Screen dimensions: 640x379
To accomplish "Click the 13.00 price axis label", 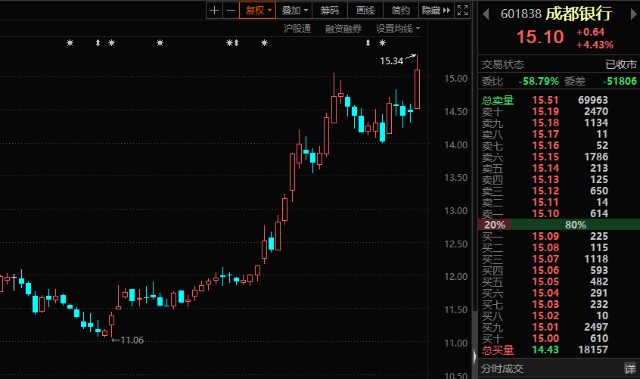I will (x=456, y=211).
